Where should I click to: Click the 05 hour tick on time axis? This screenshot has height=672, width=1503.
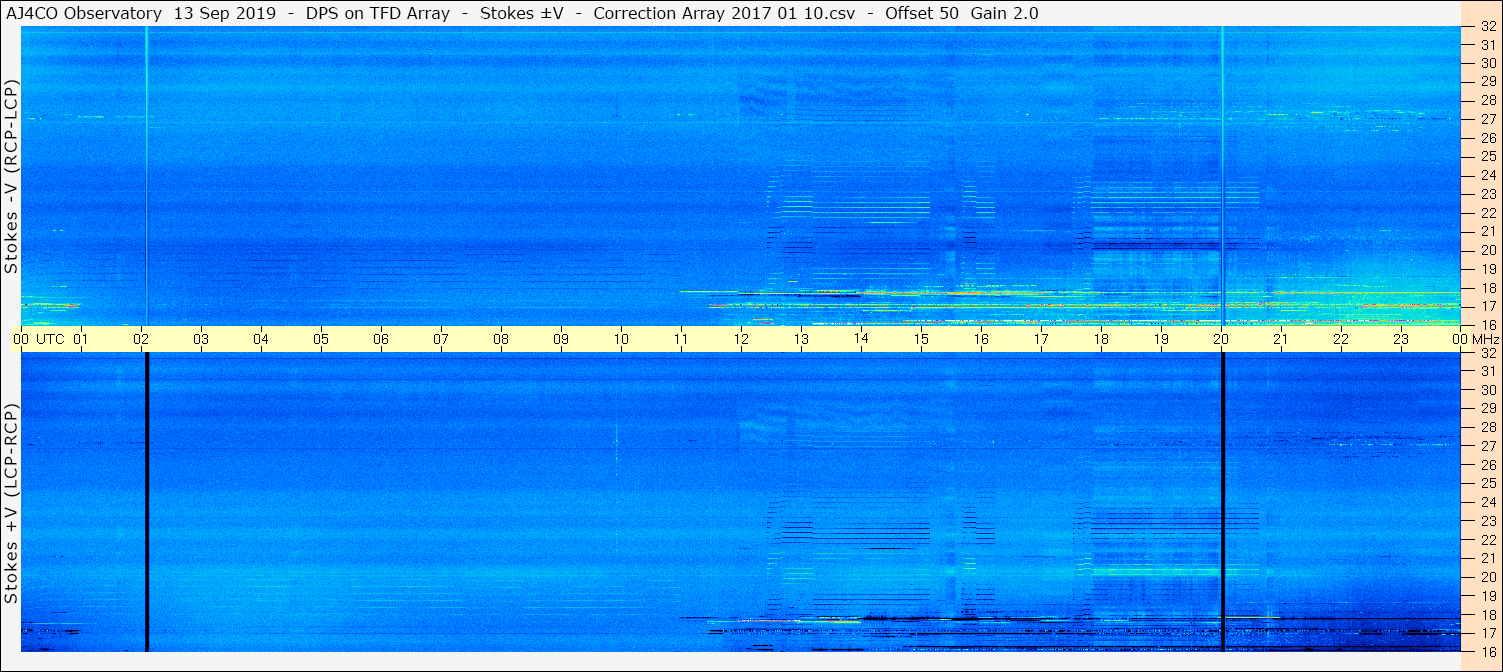pyautogui.click(x=321, y=339)
